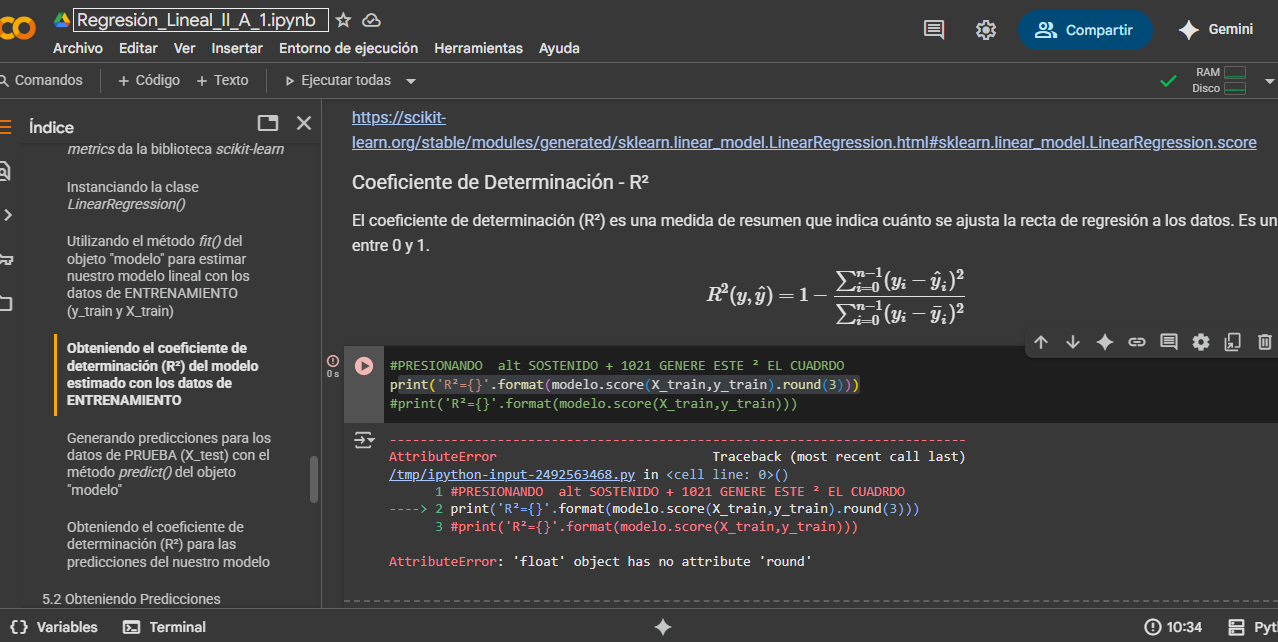
Task: Click Coeficiente de Determinación - R² heading
Action: pos(501,183)
